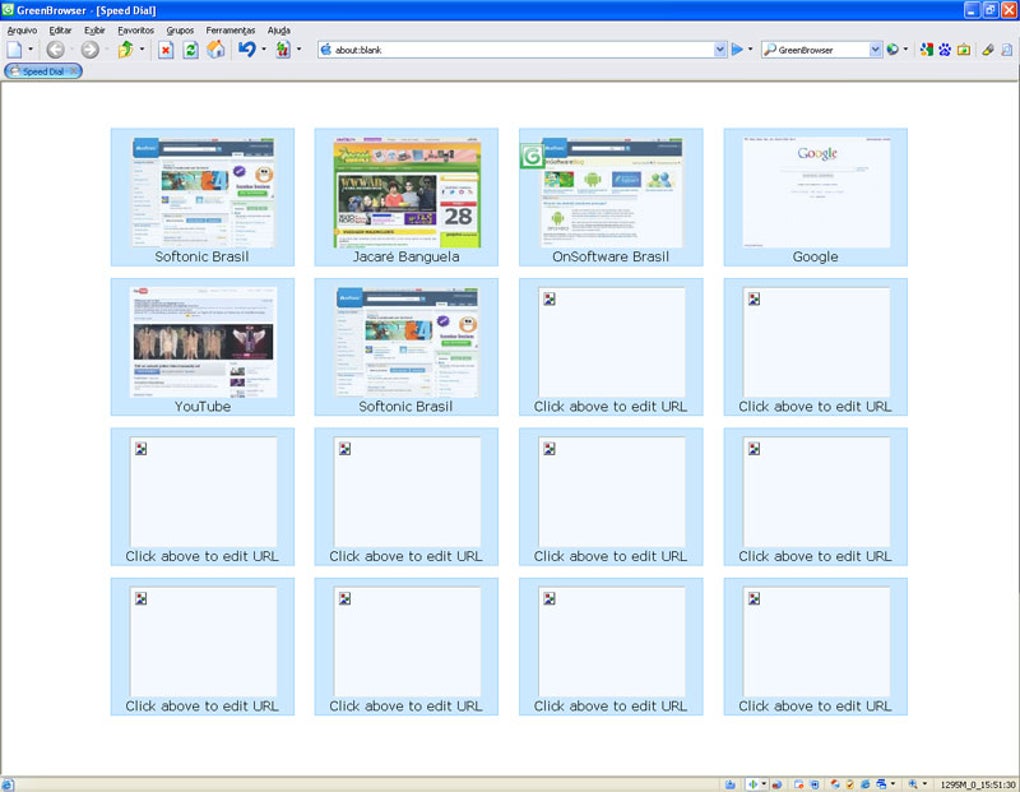Click the Refresh page icon
Screen dimensions: 1020x792
pos(192,48)
